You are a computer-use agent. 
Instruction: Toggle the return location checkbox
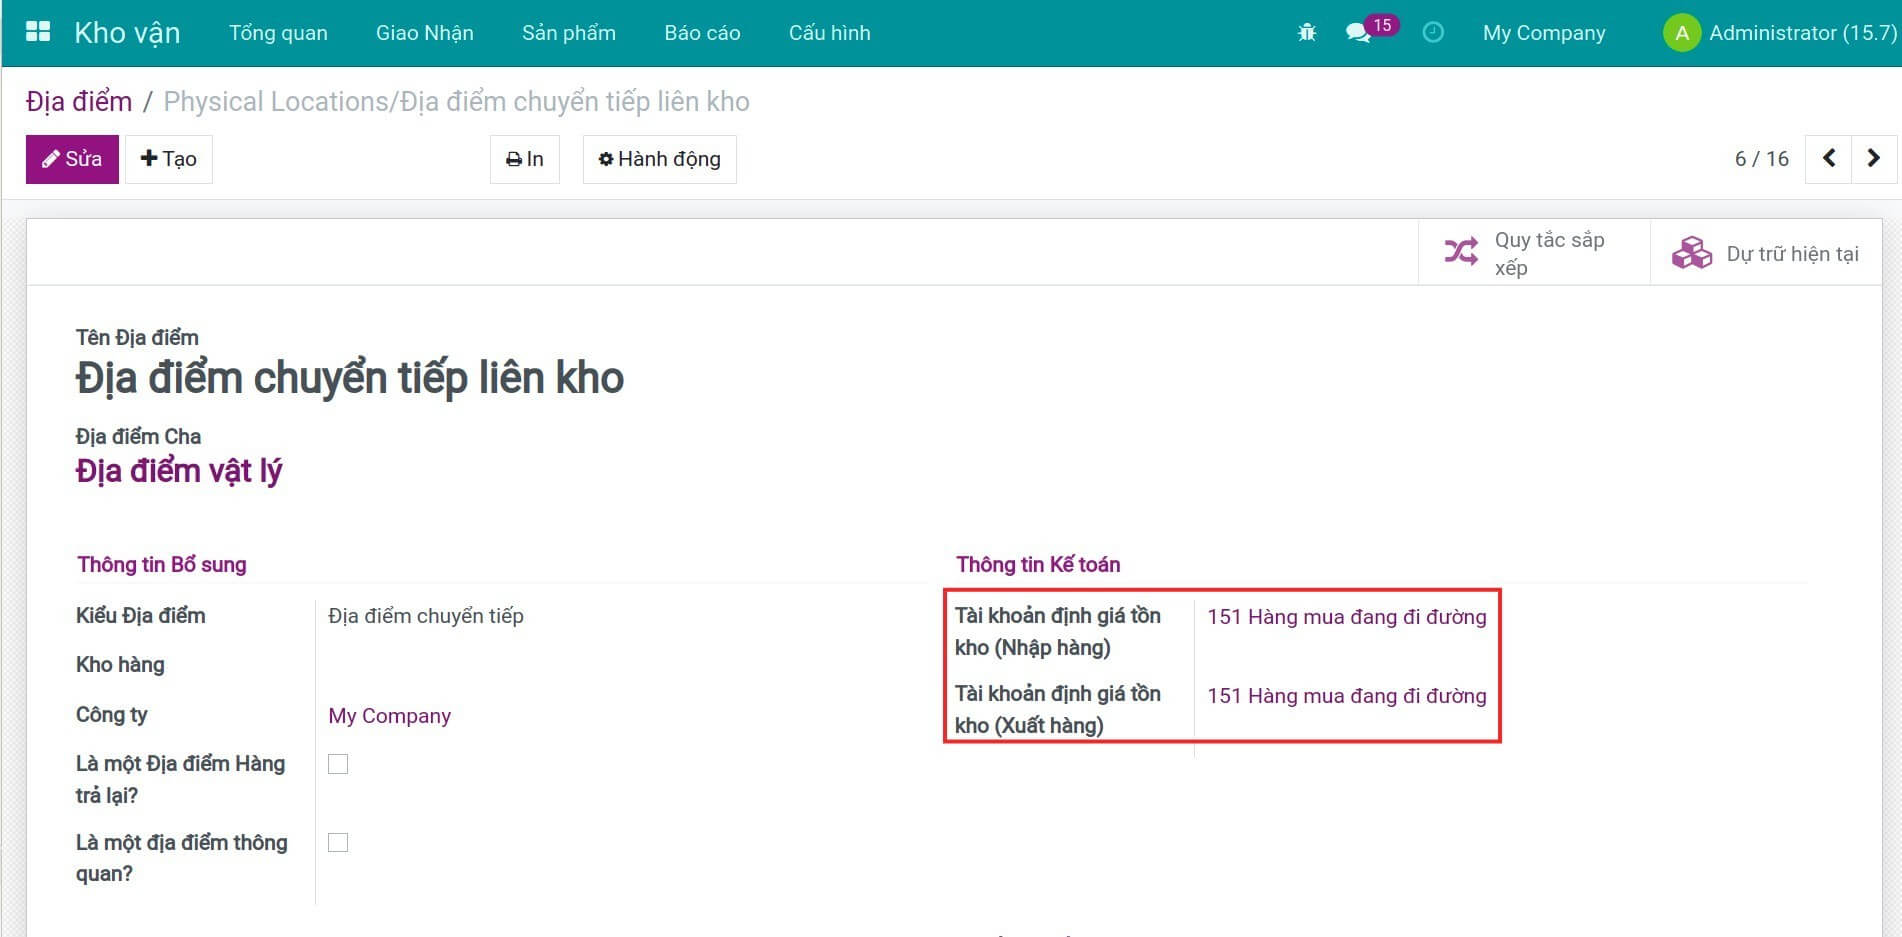click(338, 764)
